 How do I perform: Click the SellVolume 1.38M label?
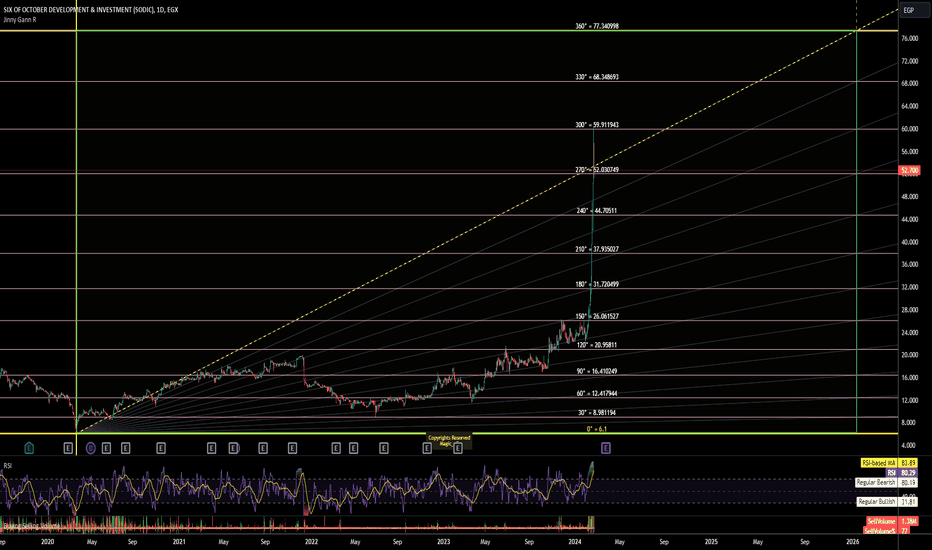coord(891,521)
